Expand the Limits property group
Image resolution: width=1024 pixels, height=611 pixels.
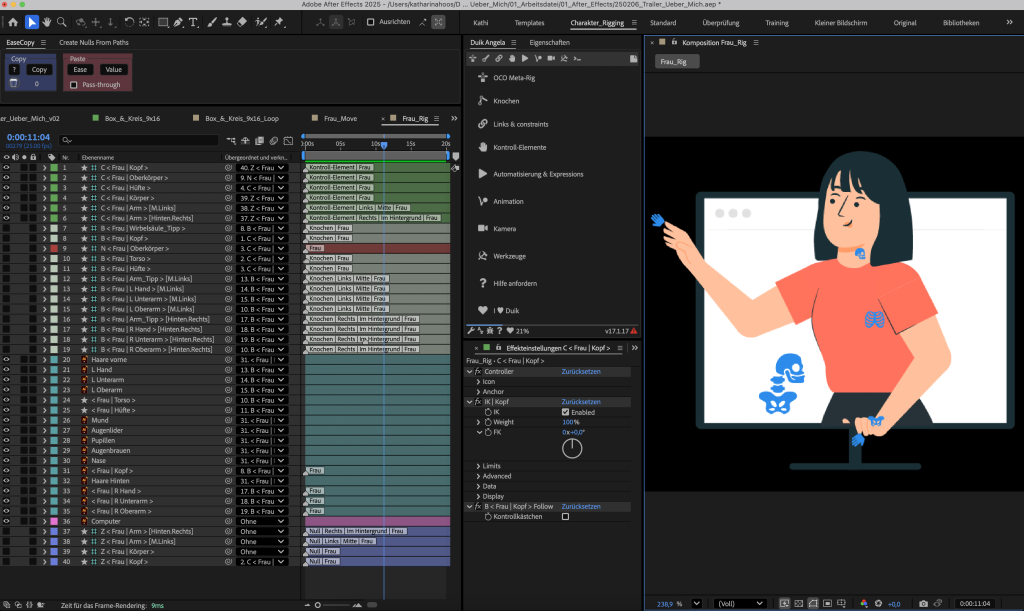point(478,465)
